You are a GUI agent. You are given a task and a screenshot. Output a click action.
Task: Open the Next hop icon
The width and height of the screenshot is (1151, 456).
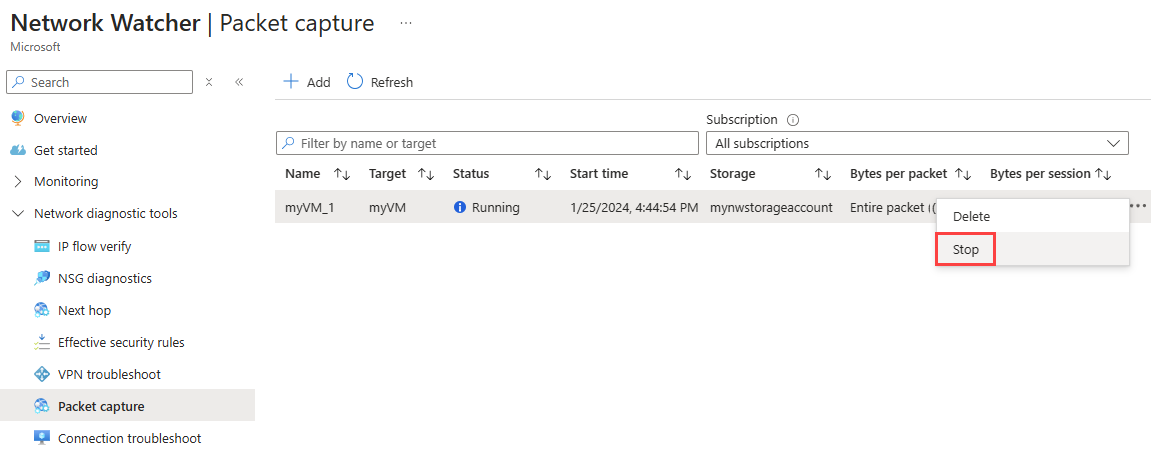click(42, 311)
